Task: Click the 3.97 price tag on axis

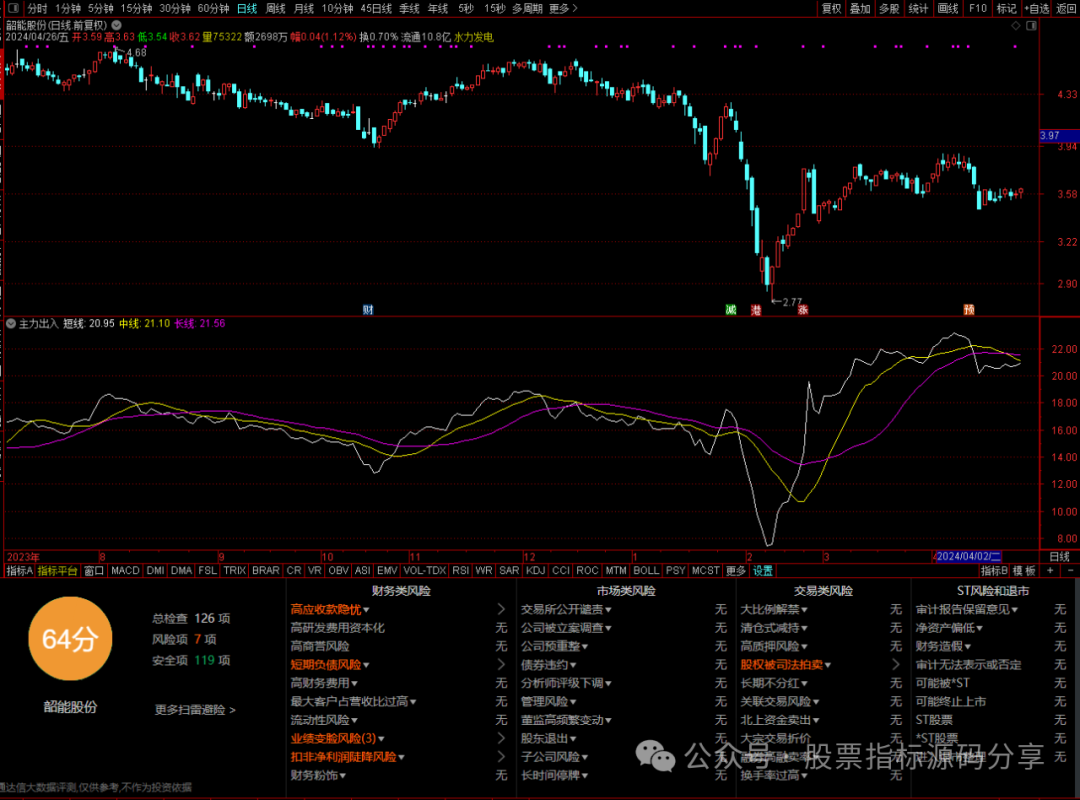Action: tap(1059, 136)
